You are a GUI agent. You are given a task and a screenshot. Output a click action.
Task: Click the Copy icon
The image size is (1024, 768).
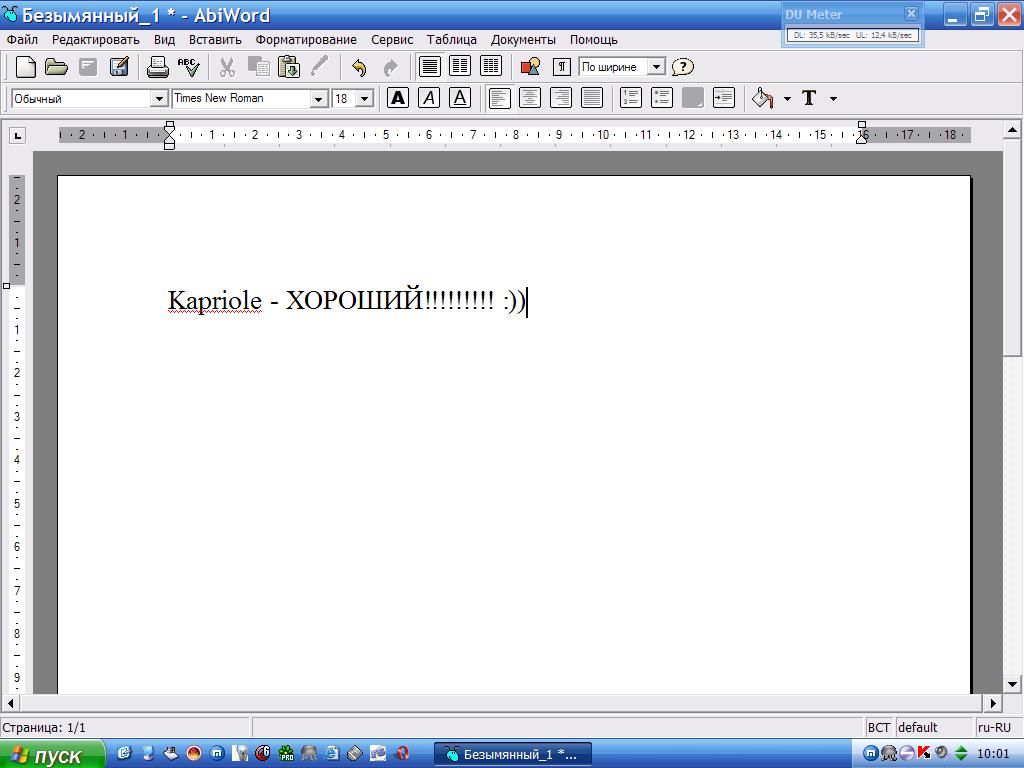click(259, 67)
